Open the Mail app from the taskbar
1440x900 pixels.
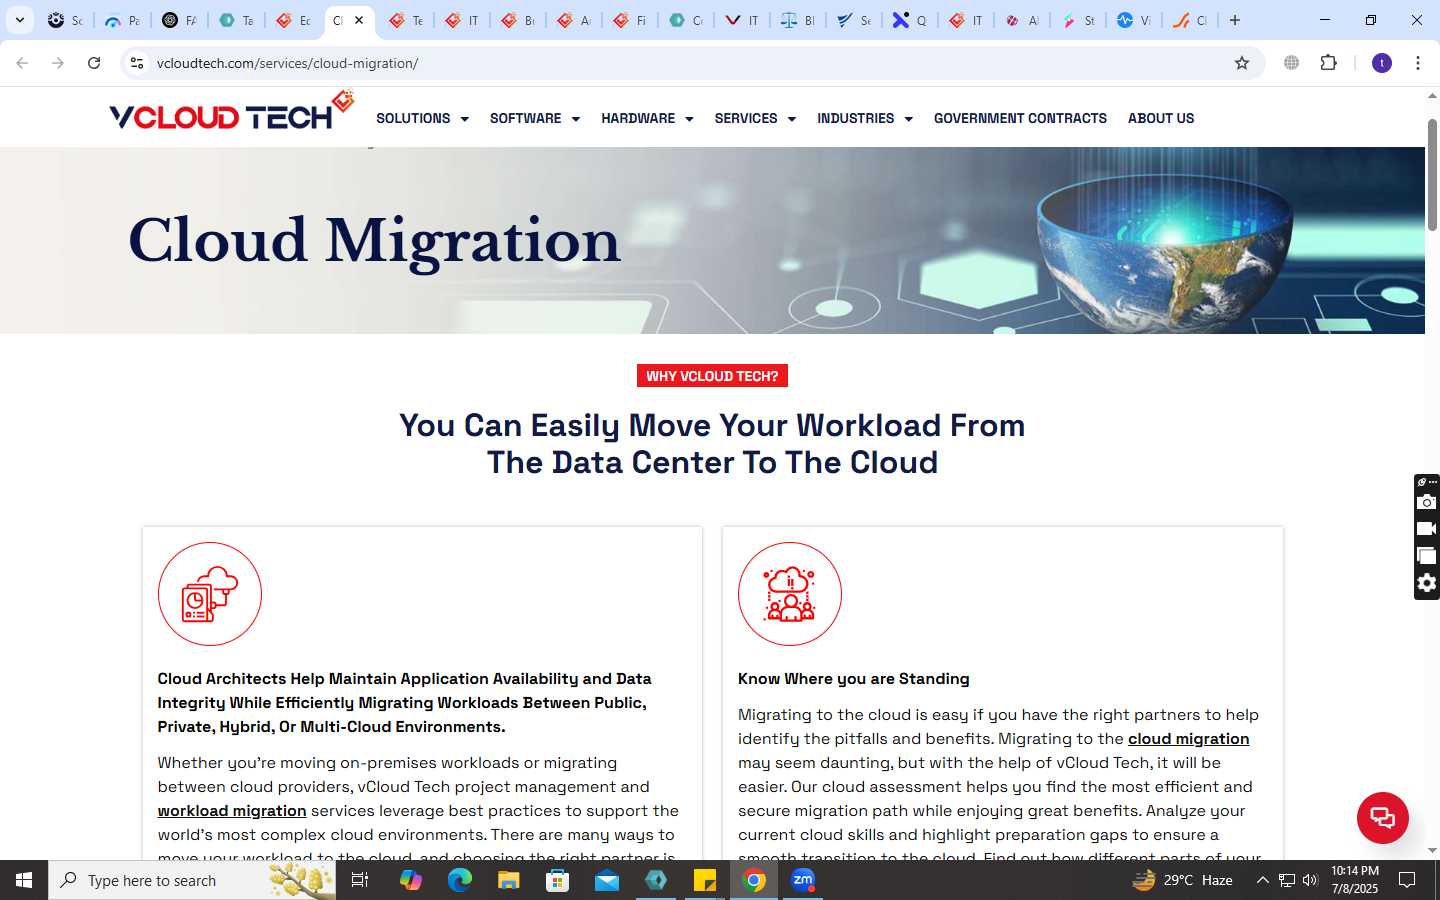click(607, 880)
